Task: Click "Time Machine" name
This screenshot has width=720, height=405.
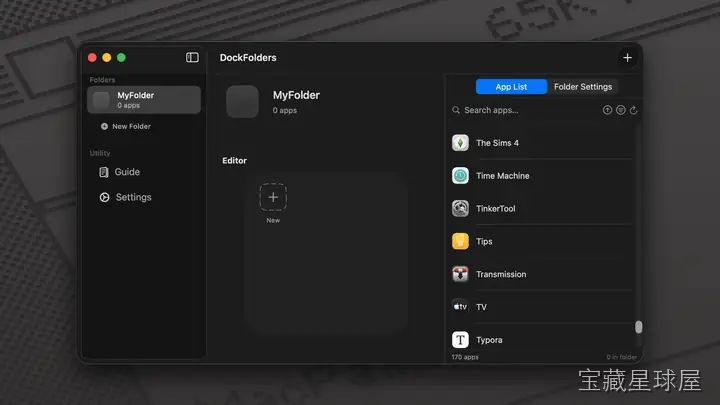Action: 503,176
